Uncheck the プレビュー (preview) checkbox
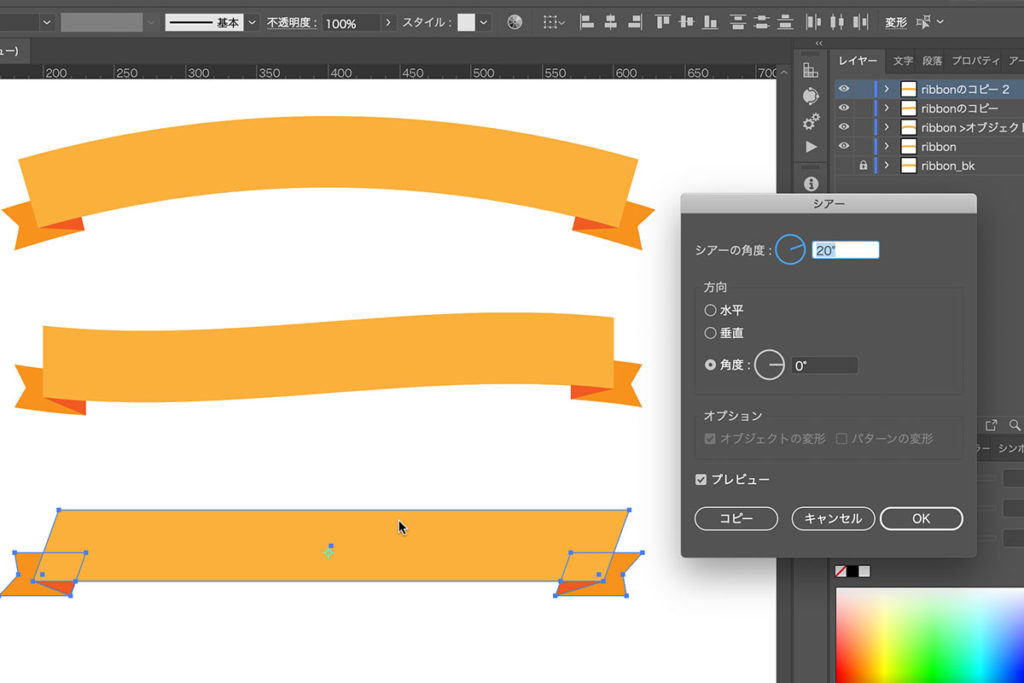Viewport: 1024px width, 683px height. [701, 480]
